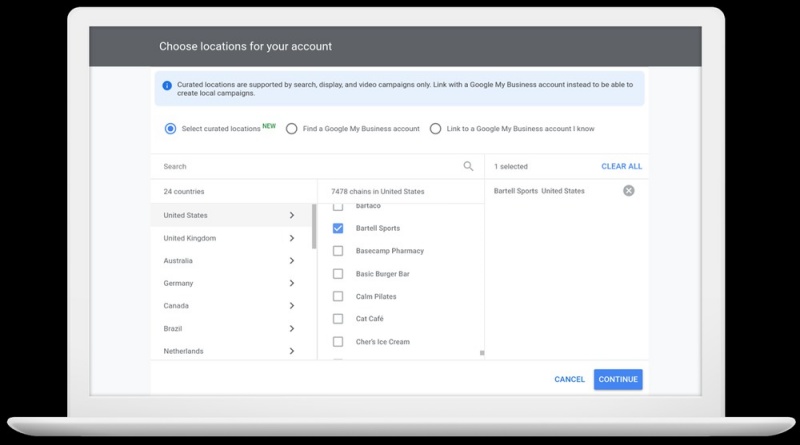Open the Brazil chains chevron

(x=292, y=328)
